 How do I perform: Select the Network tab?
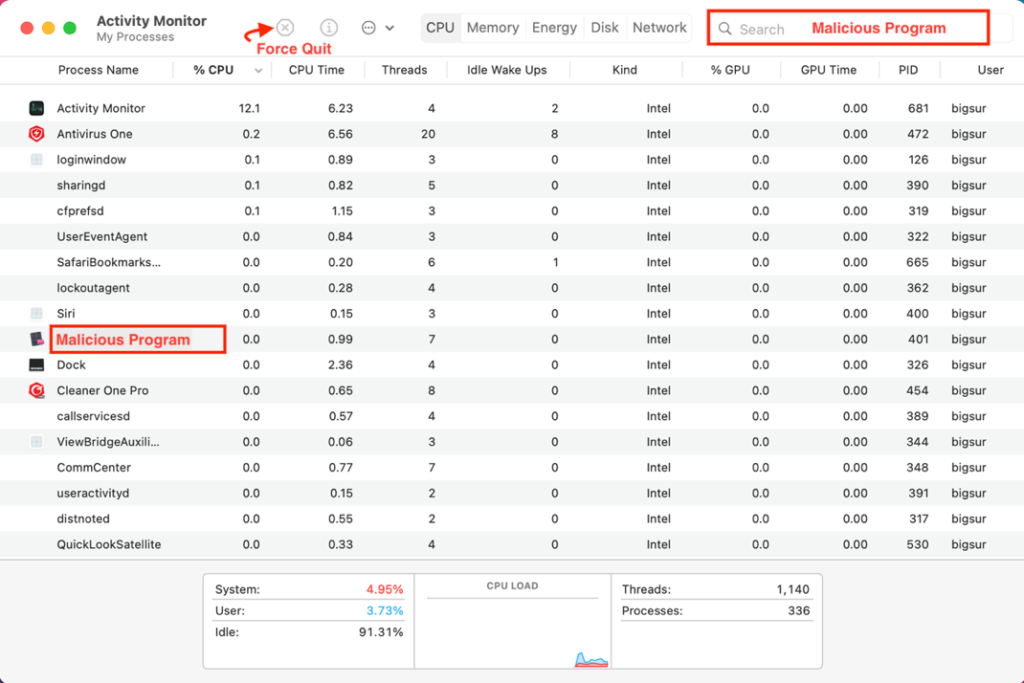(659, 28)
